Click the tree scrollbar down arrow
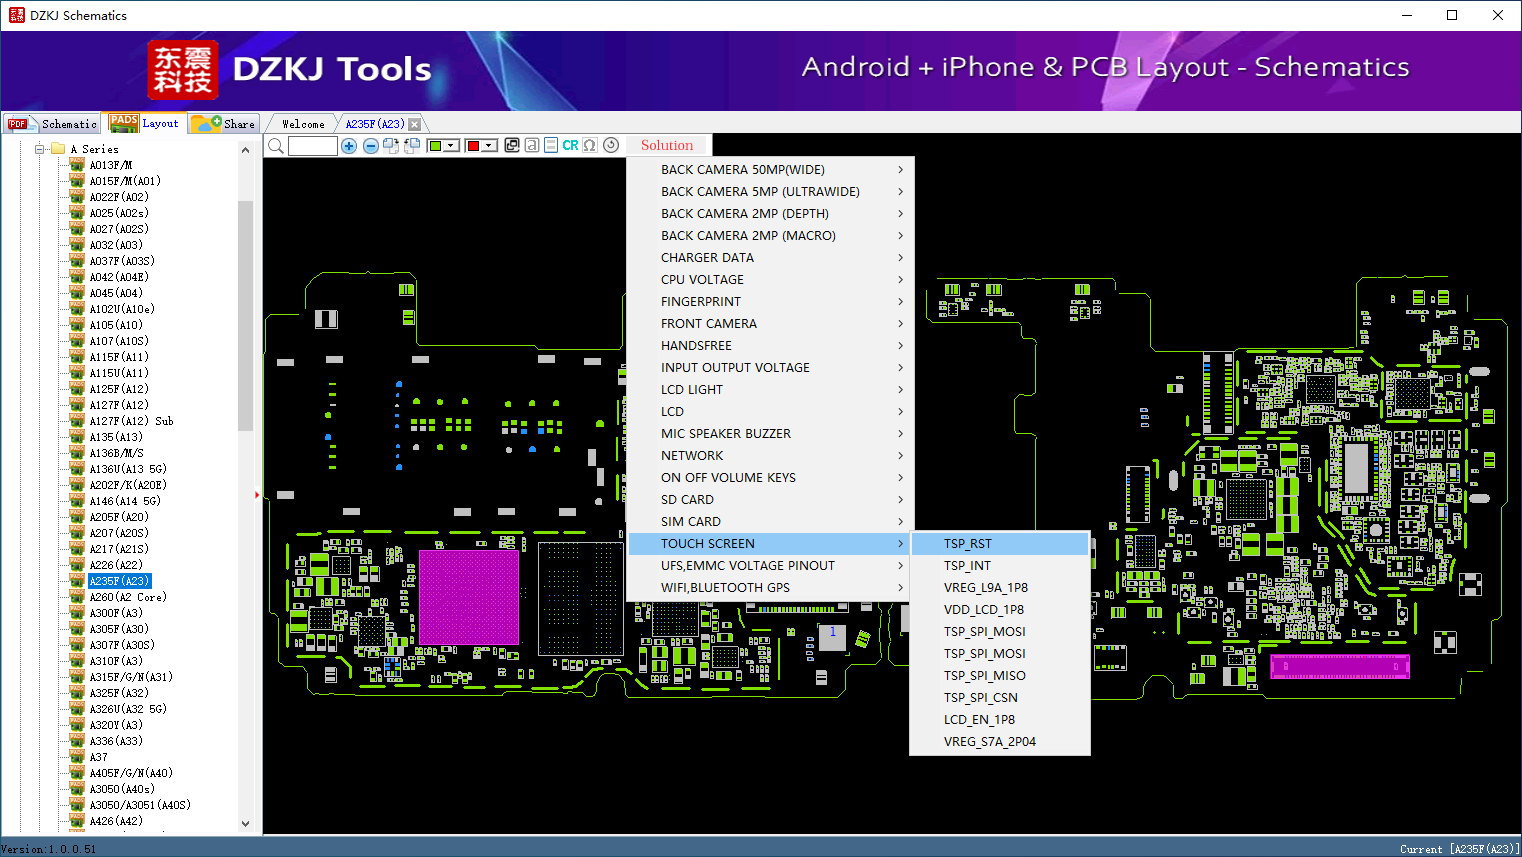This screenshot has width=1522, height=857. coord(245,824)
